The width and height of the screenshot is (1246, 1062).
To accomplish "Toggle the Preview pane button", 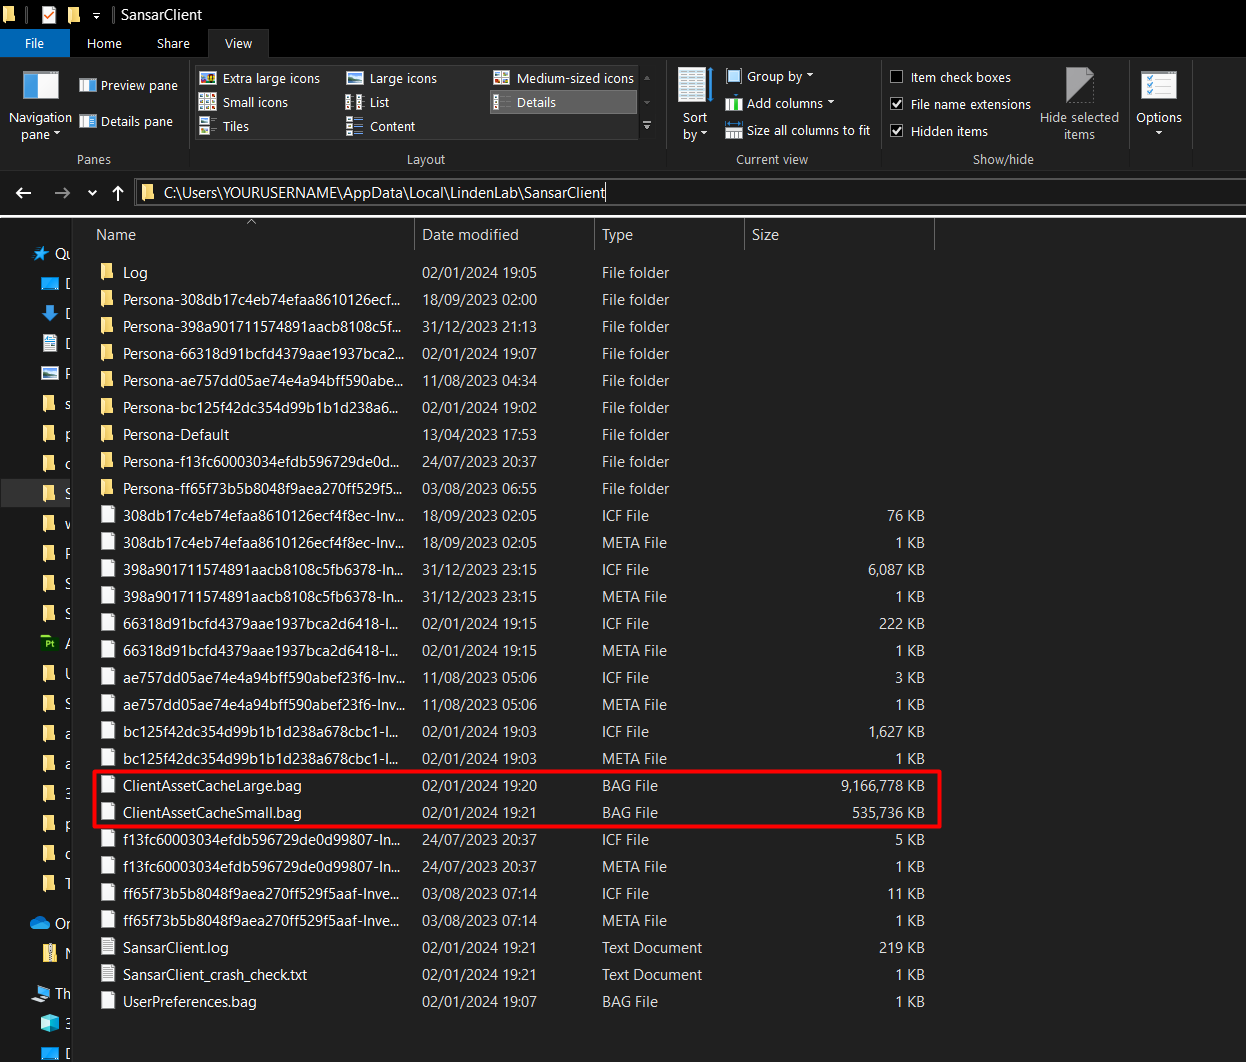I will pyautogui.click(x=129, y=85).
